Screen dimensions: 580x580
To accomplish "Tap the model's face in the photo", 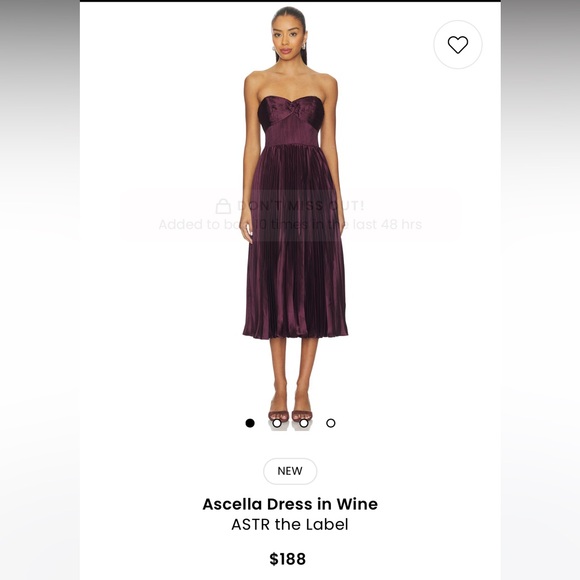I will pyautogui.click(x=289, y=38).
